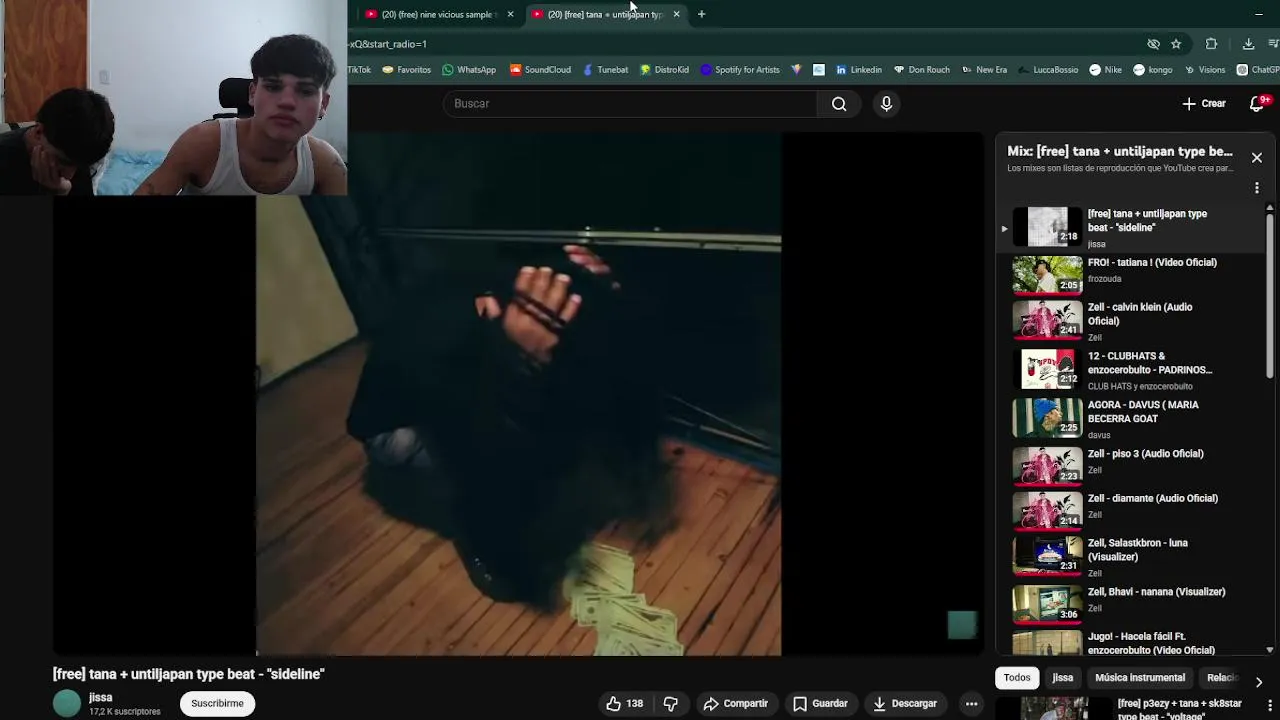Open the SoundCloud bookmark
This screenshot has width=1280, height=720.
coord(540,70)
